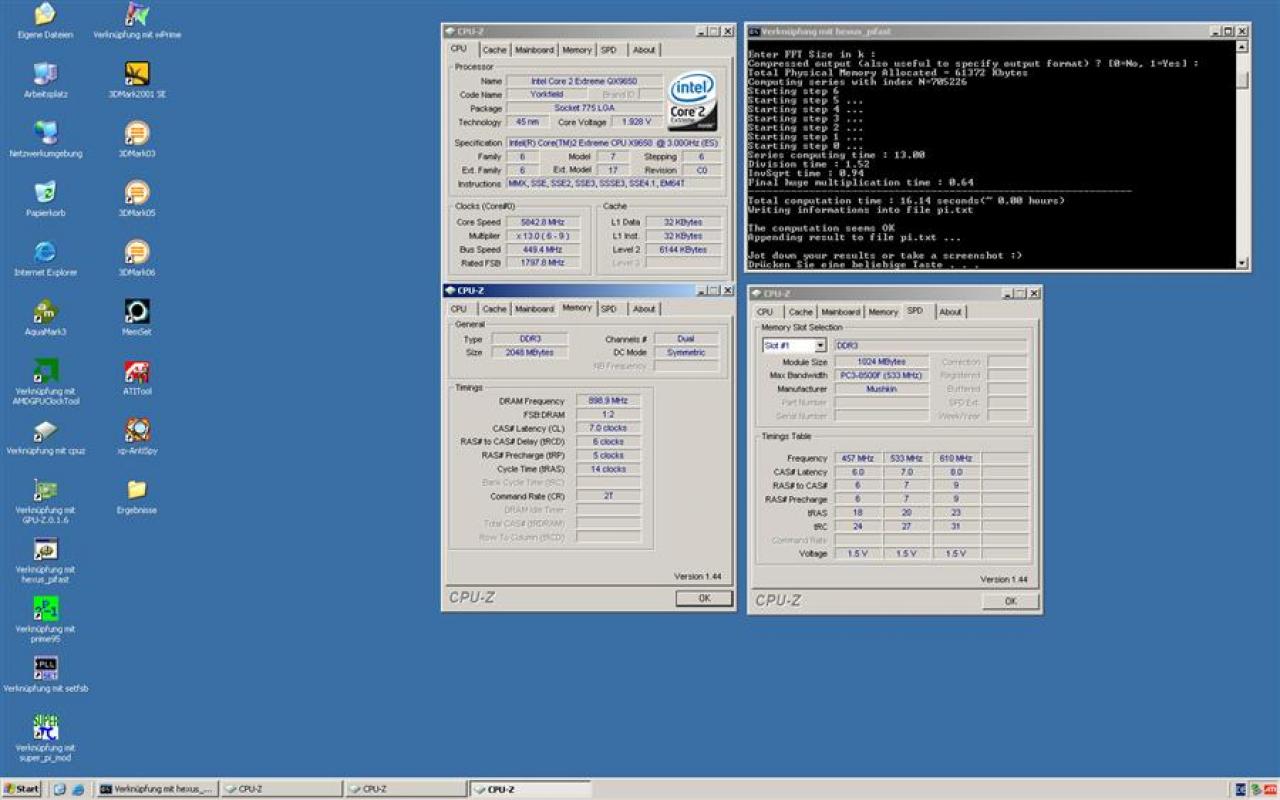Select Memory tab in the Slot Selection CPU-Z window
The image size is (1280, 800).
pyautogui.click(x=883, y=312)
